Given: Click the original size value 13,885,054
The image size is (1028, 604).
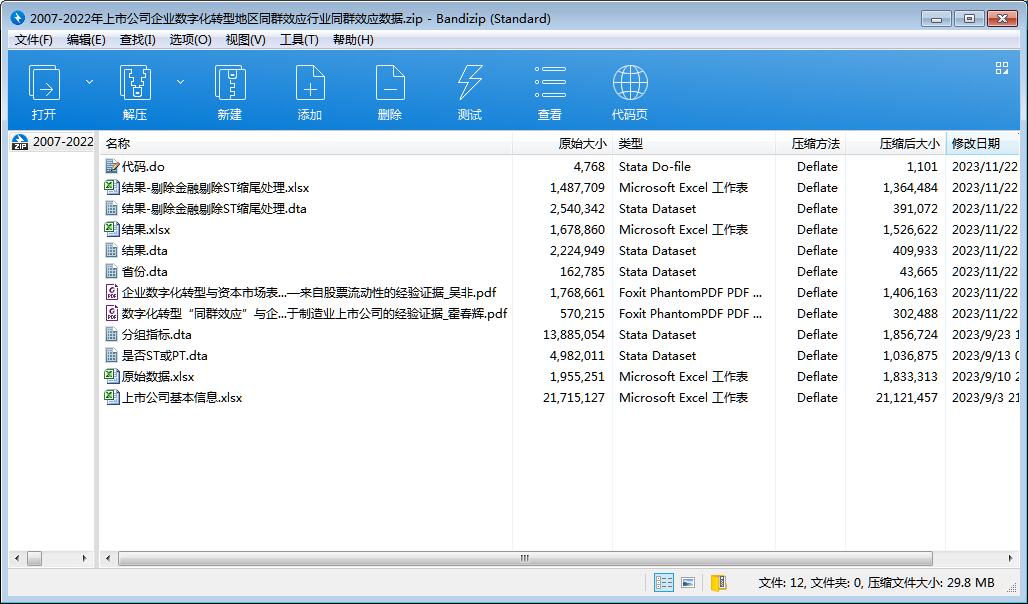Looking at the screenshot, I should pos(574,334).
